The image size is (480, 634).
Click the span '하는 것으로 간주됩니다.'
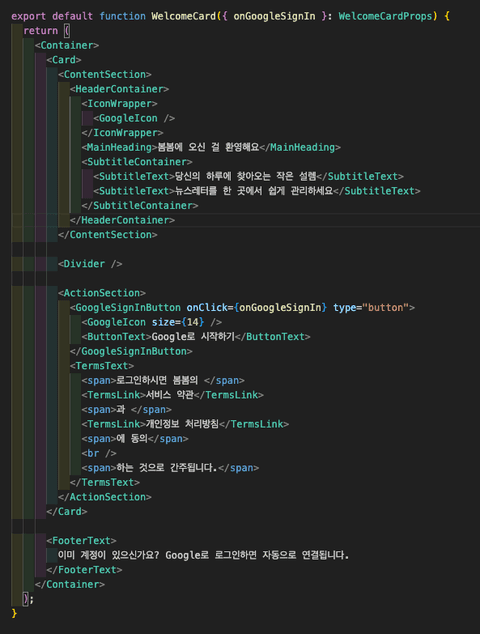tap(170, 467)
